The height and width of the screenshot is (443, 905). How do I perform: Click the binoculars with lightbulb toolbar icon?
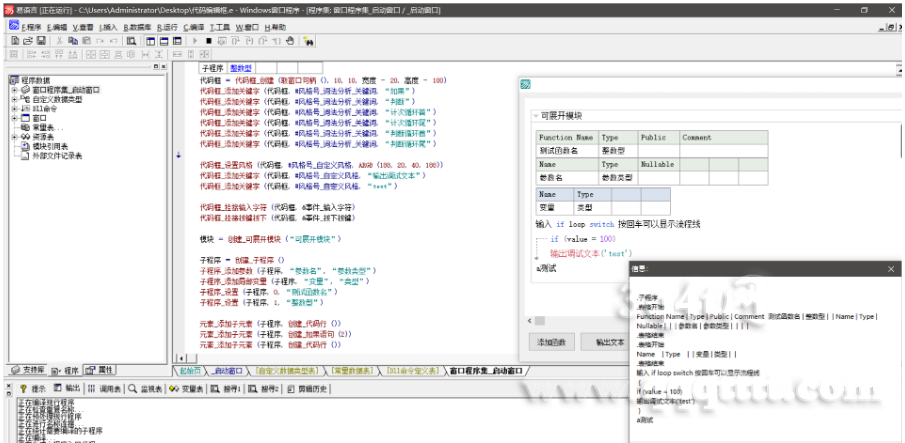click(x=308, y=41)
